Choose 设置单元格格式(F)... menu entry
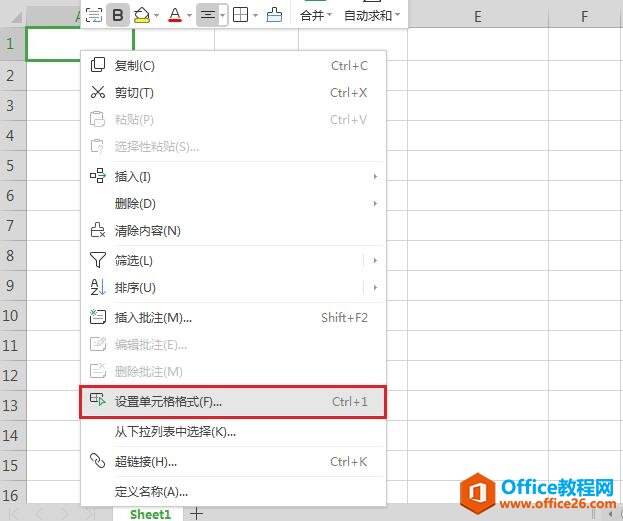 [233, 401]
